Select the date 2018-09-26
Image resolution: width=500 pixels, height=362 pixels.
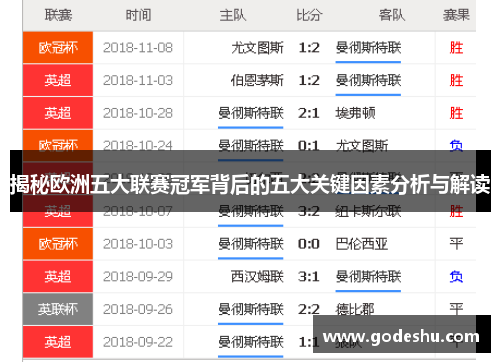tap(138, 309)
